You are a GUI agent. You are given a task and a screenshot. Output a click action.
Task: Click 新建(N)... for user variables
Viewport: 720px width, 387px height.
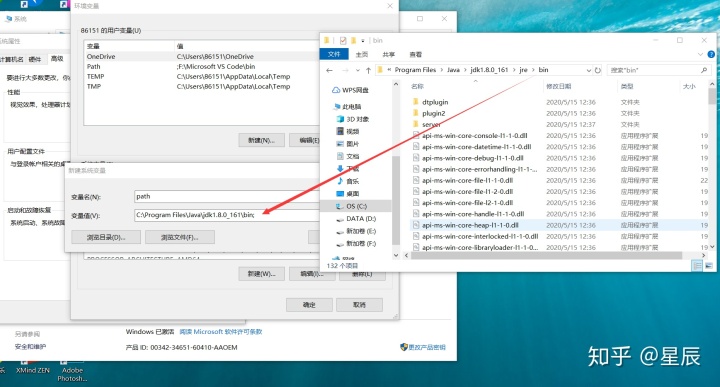(x=261, y=140)
